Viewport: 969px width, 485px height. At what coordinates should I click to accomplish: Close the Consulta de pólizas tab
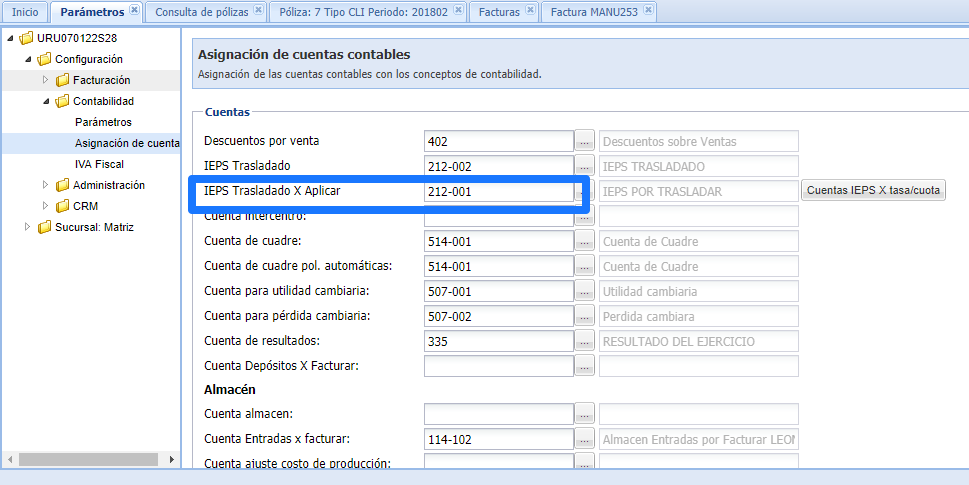pyautogui.click(x=258, y=11)
